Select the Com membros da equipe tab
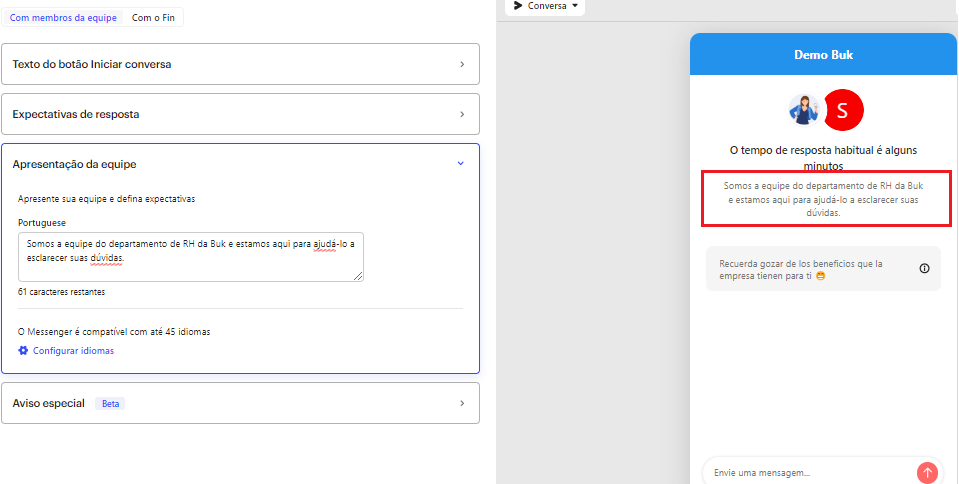This screenshot has height=484, width=959. tap(63, 18)
